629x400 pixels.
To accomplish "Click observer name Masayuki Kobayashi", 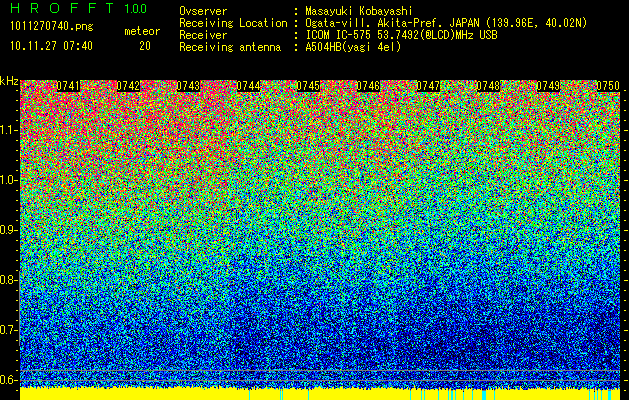I will pyautogui.click(x=359, y=11).
